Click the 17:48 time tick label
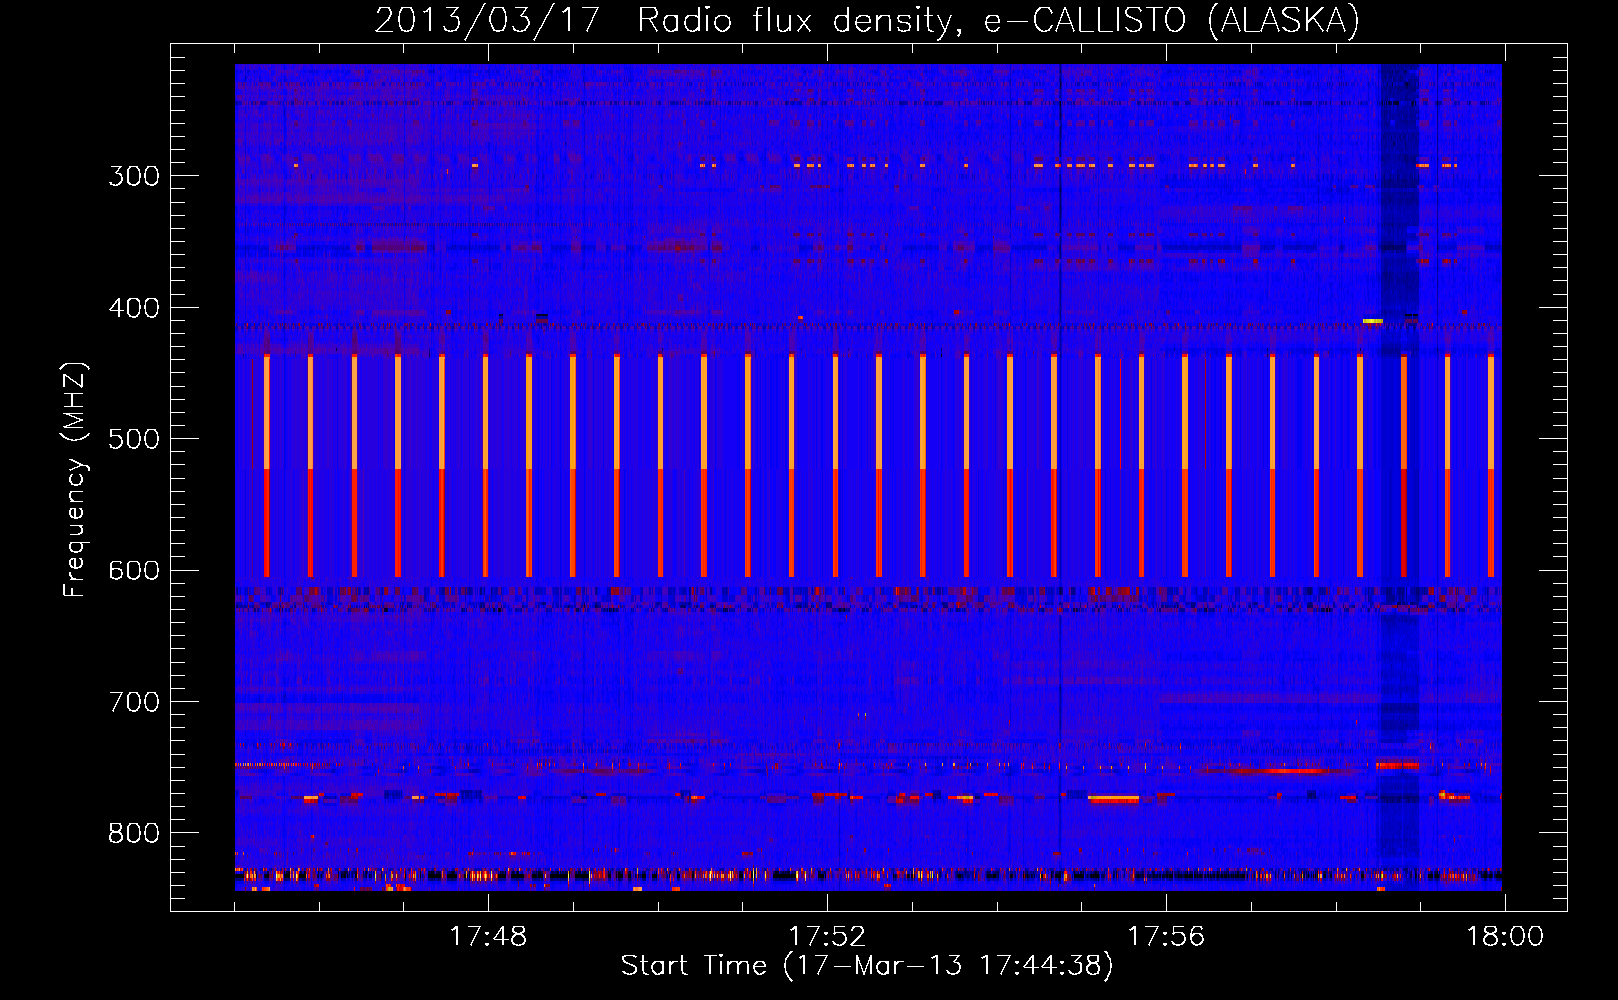Screen dimensions: 1618x1000 (x=488, y=937)
